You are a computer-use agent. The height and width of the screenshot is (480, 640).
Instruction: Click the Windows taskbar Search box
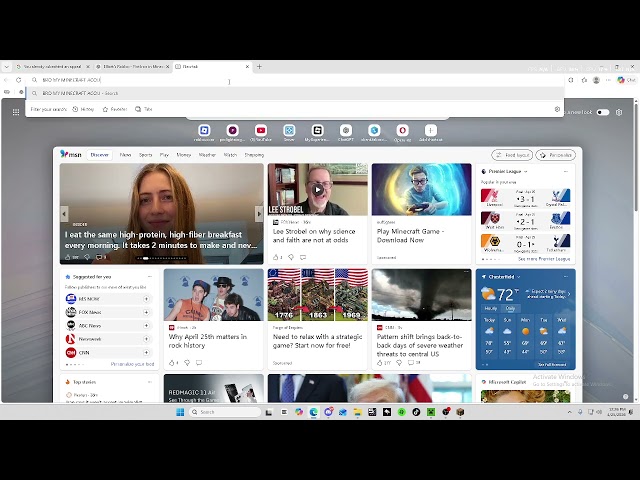(x=225, y=412)
